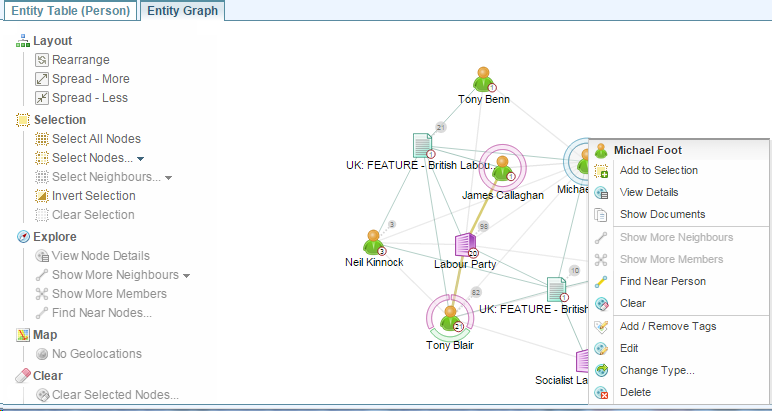Select the Labour Party organization node
Screen dimensions: 772x411
click(x=465, y=244)
